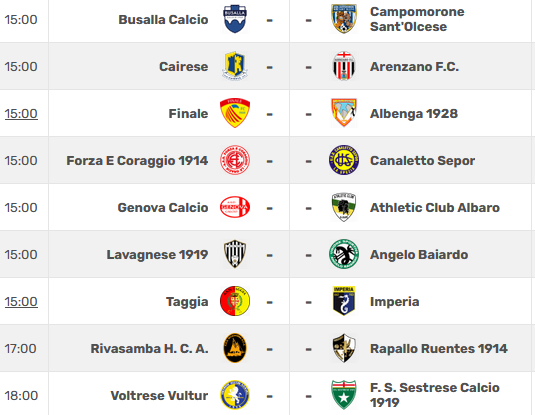This screenshot has width=535, height=415.
Task: Open the underlined 15:00 Taggia match time
Action: tap(21, 302)
